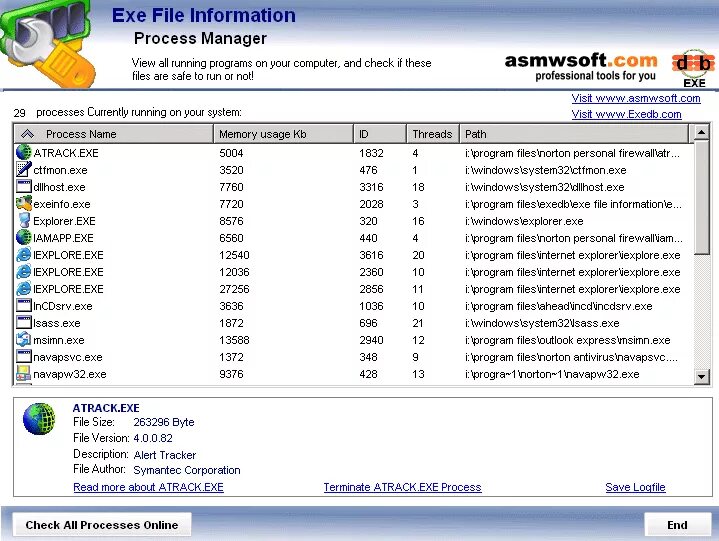The image size is (719, 541).
Task: Open Read more about ATRACK.EXE link
Action: coord(149,487)
